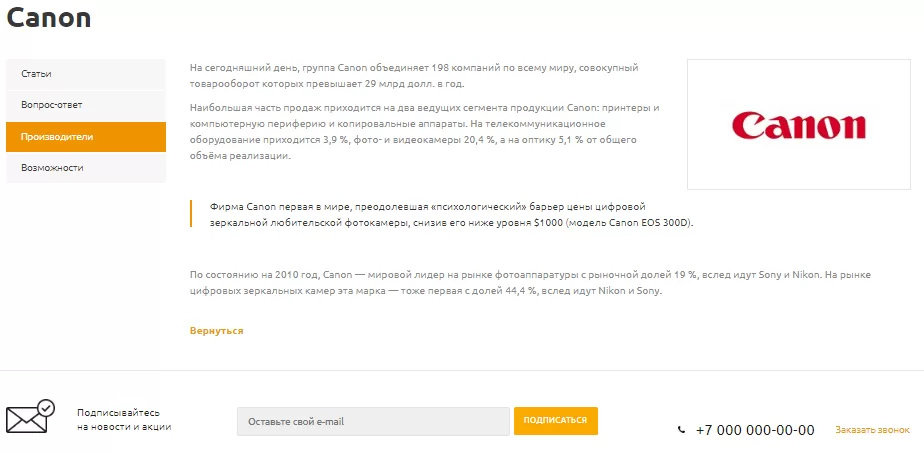
Task: Open Возможности in the left menu
Action: 86,168
